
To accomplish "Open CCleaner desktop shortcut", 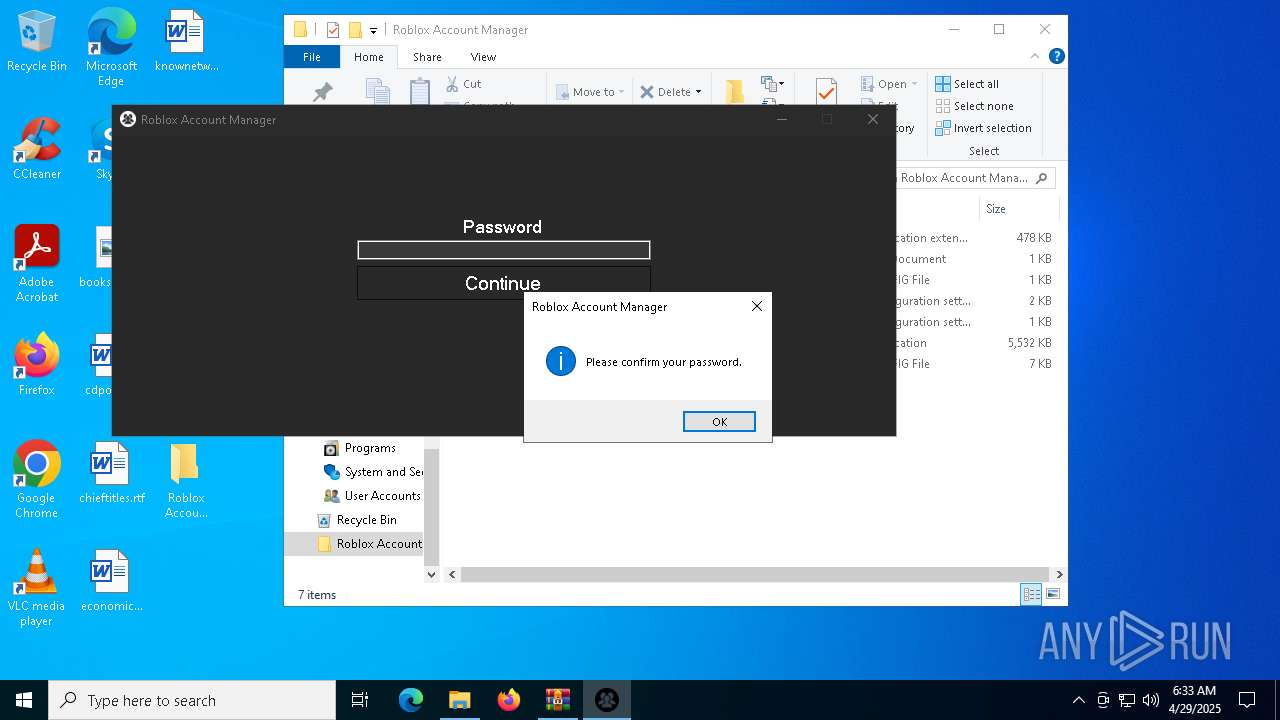I will coord(37,150).
